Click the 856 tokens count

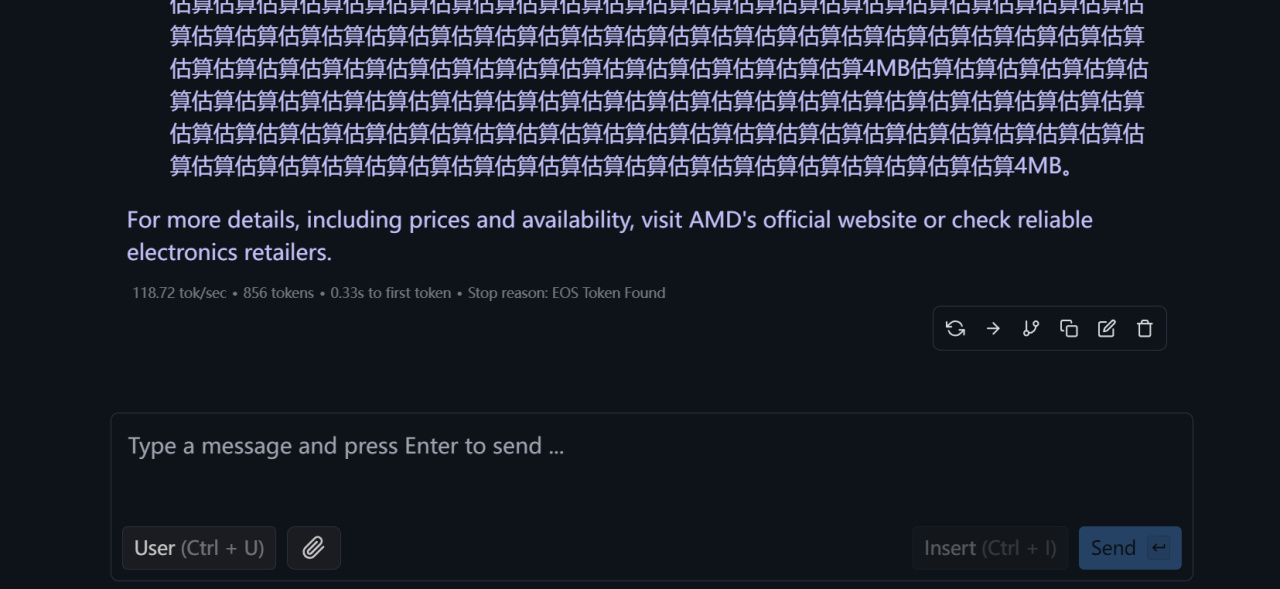(278, 293)
